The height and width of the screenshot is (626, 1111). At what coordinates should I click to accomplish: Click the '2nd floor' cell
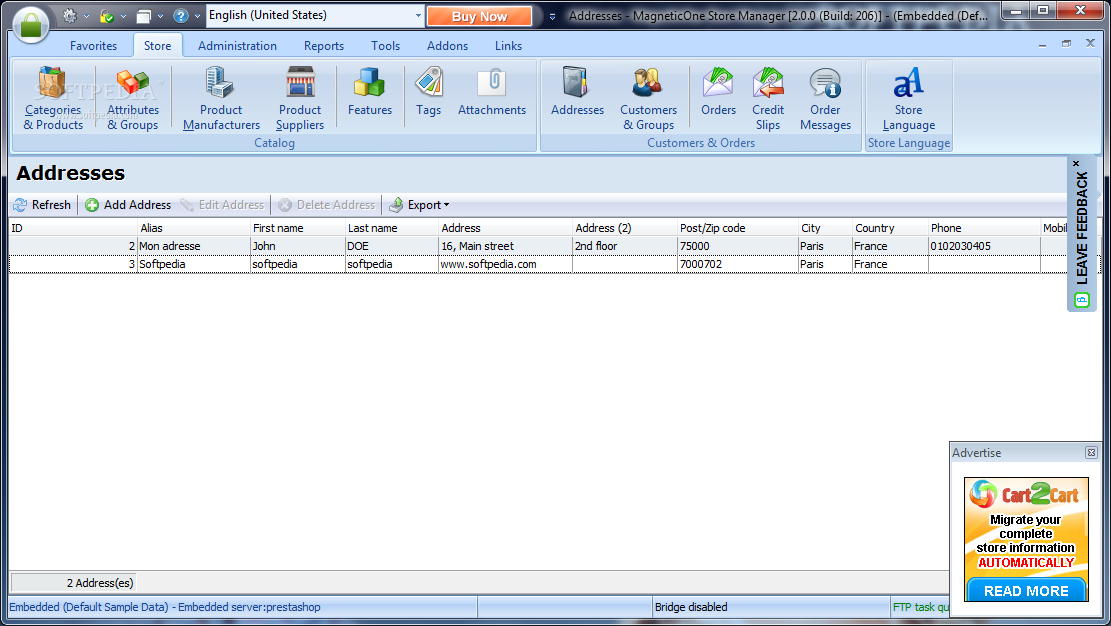click(x=624, y=246)
